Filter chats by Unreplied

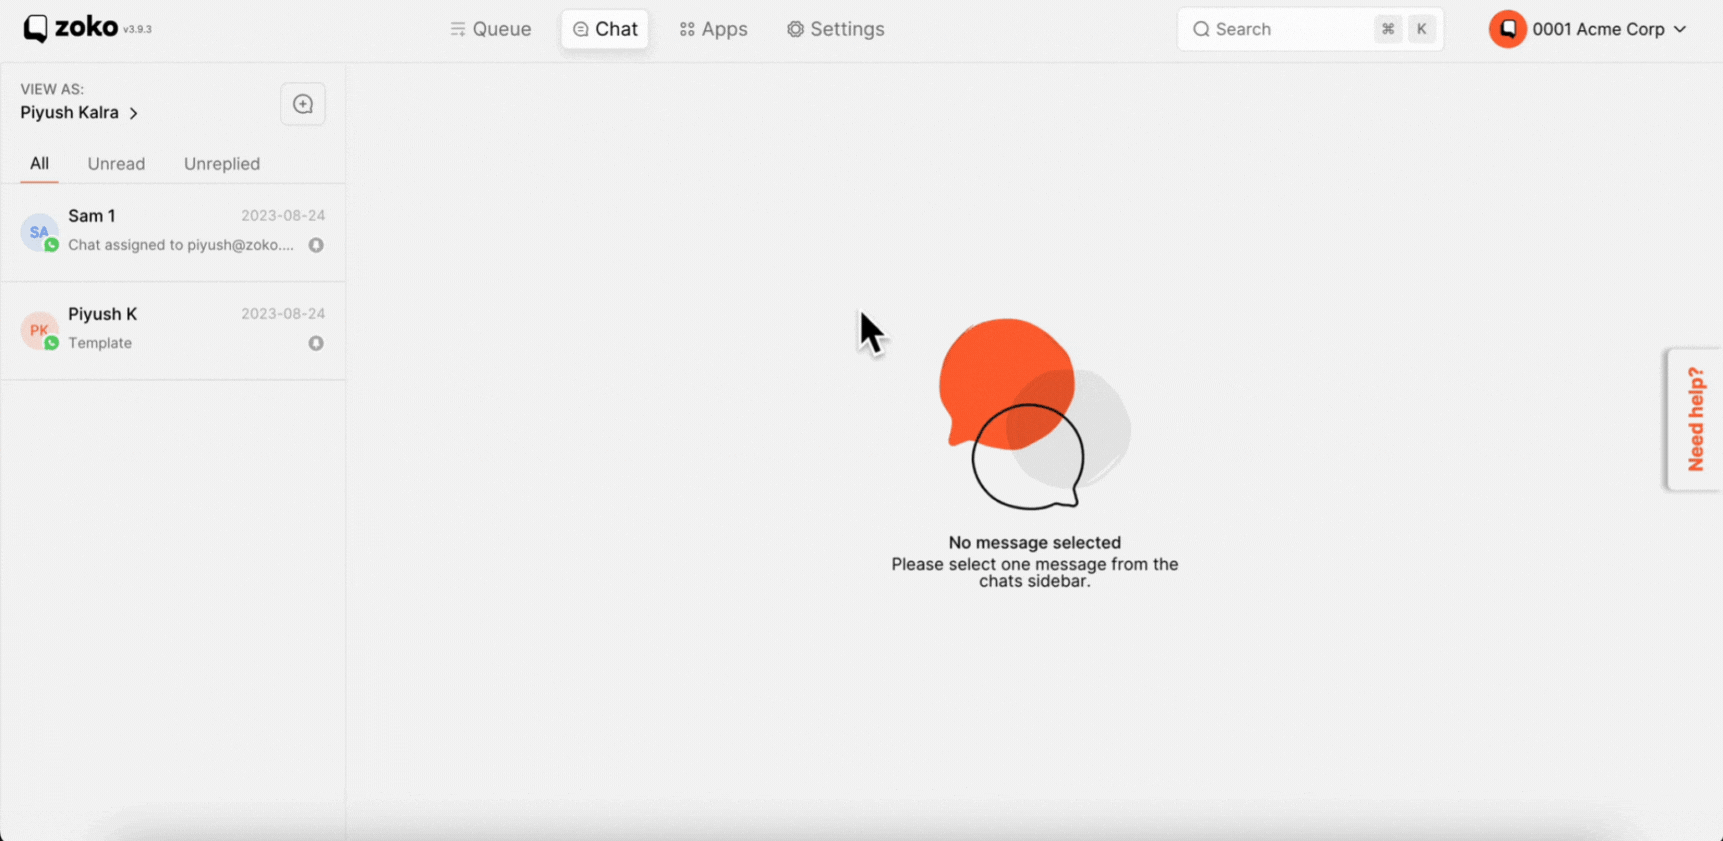[x=222, y=164]
